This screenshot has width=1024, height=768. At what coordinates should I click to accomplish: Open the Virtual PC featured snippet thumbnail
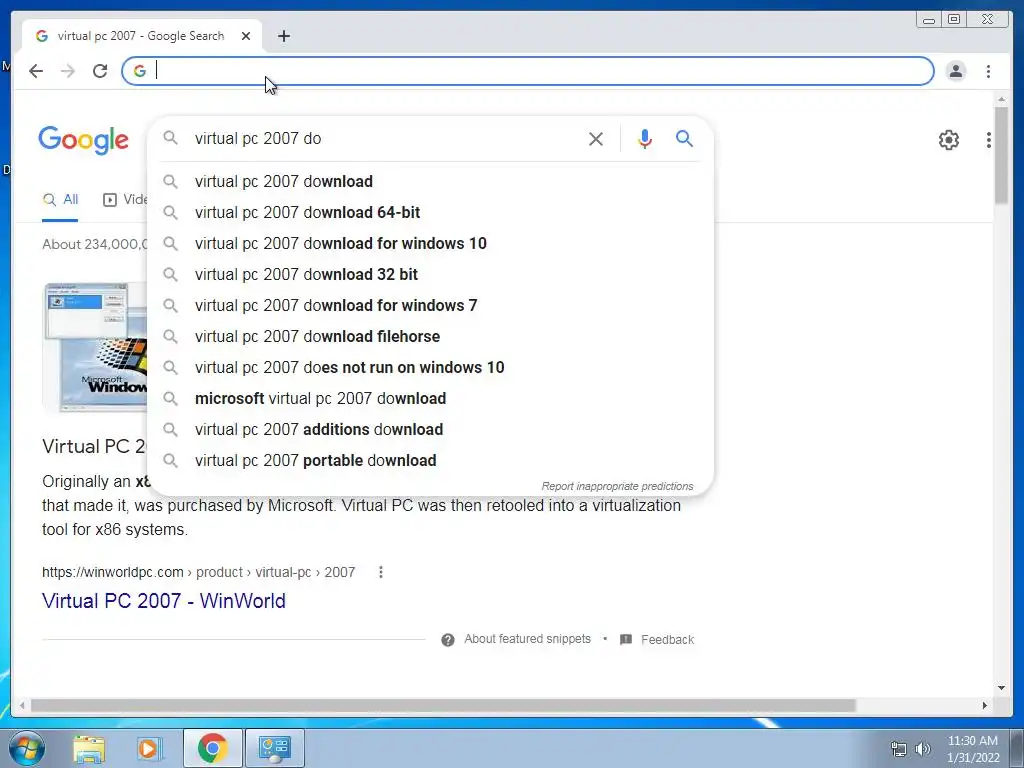point(95,347)
